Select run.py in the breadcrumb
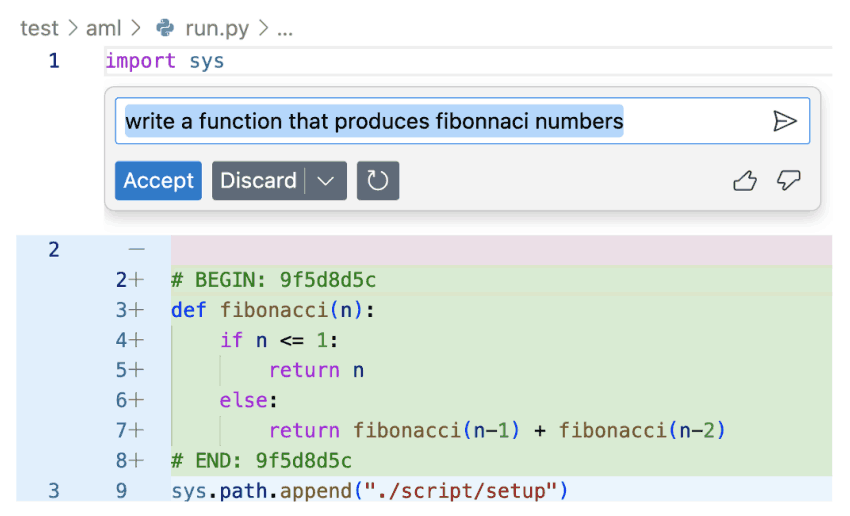Image resolution: width=850 pixels, height=516 pixels. pos(217,28)
